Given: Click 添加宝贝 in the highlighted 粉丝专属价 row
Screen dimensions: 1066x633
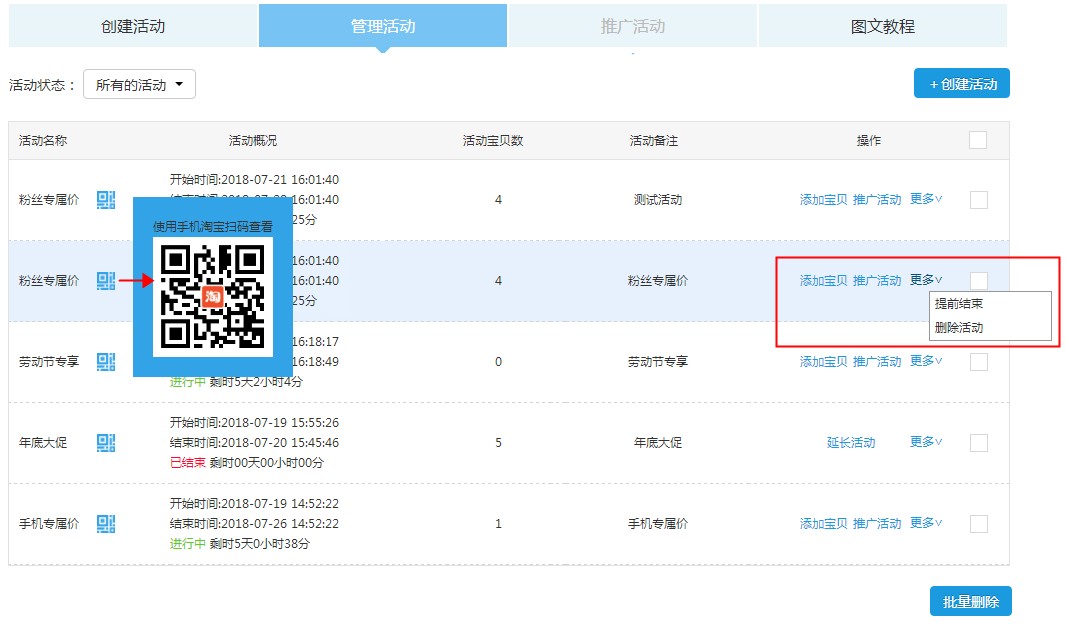Looking at the screenshot, I should [823, 280].
